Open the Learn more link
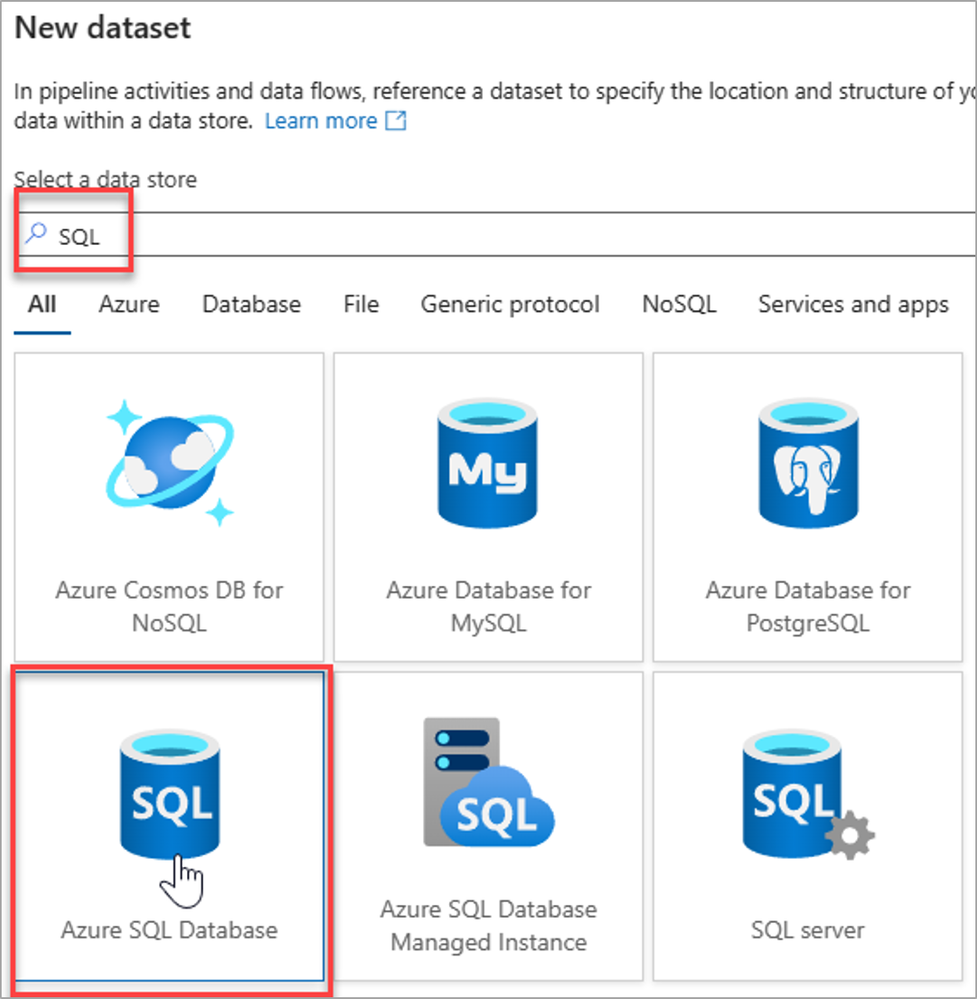The width and height of the screenshot is (977, 999). point(321,122)
